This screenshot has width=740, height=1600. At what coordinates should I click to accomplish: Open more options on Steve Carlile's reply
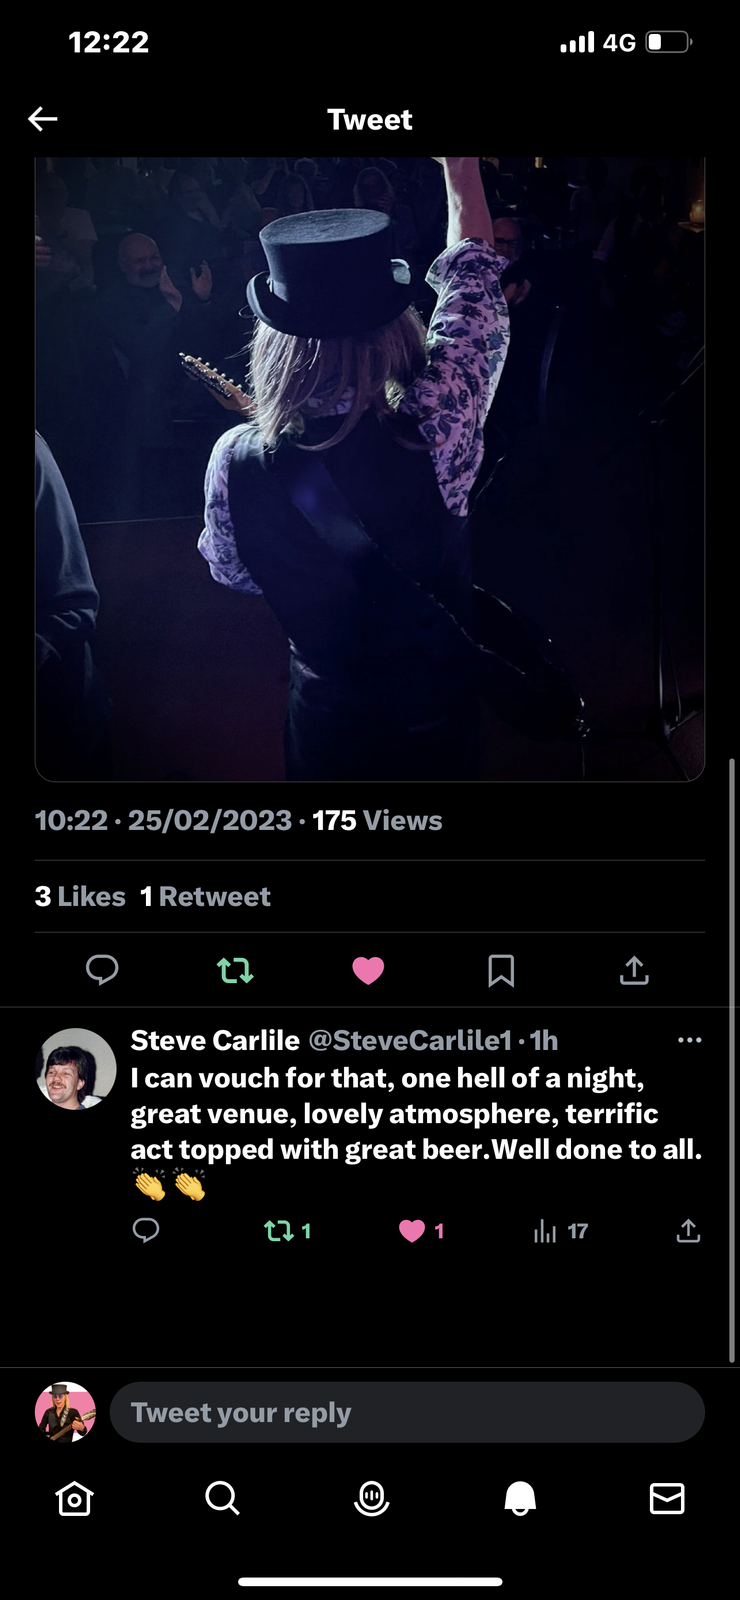(689, 1040)
